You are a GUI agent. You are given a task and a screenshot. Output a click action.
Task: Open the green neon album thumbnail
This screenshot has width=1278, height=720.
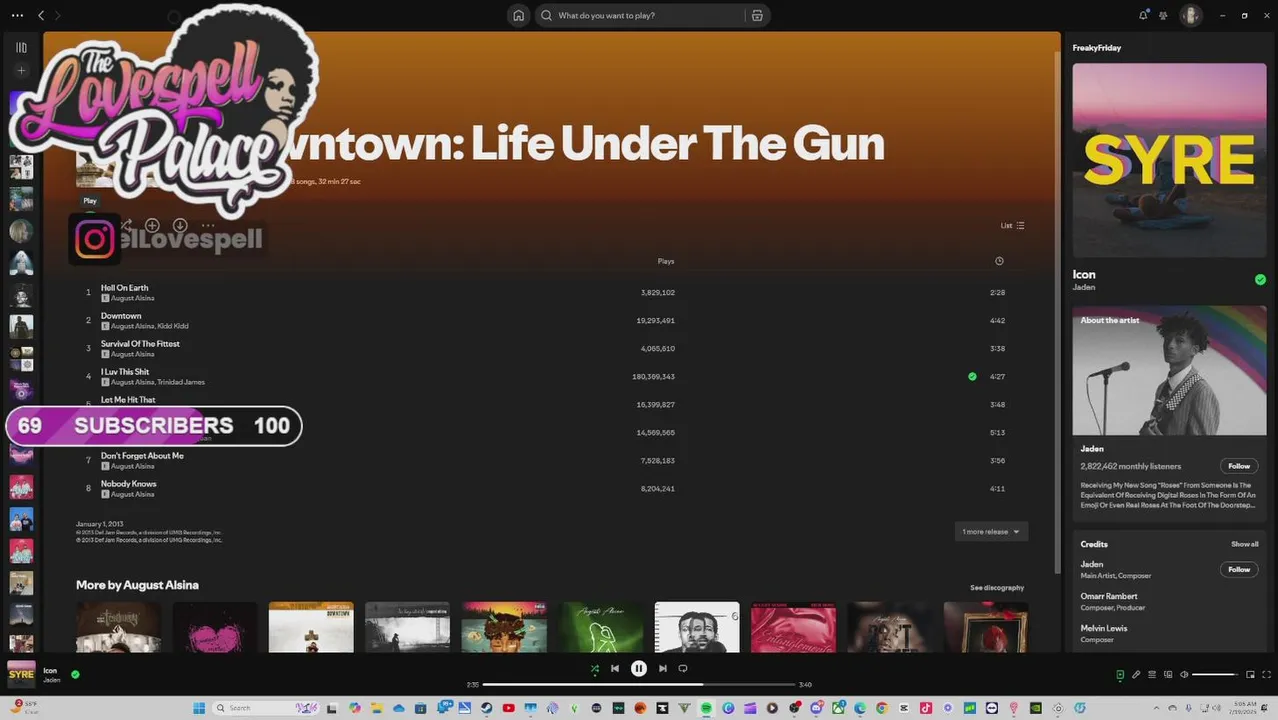(600, 627)
